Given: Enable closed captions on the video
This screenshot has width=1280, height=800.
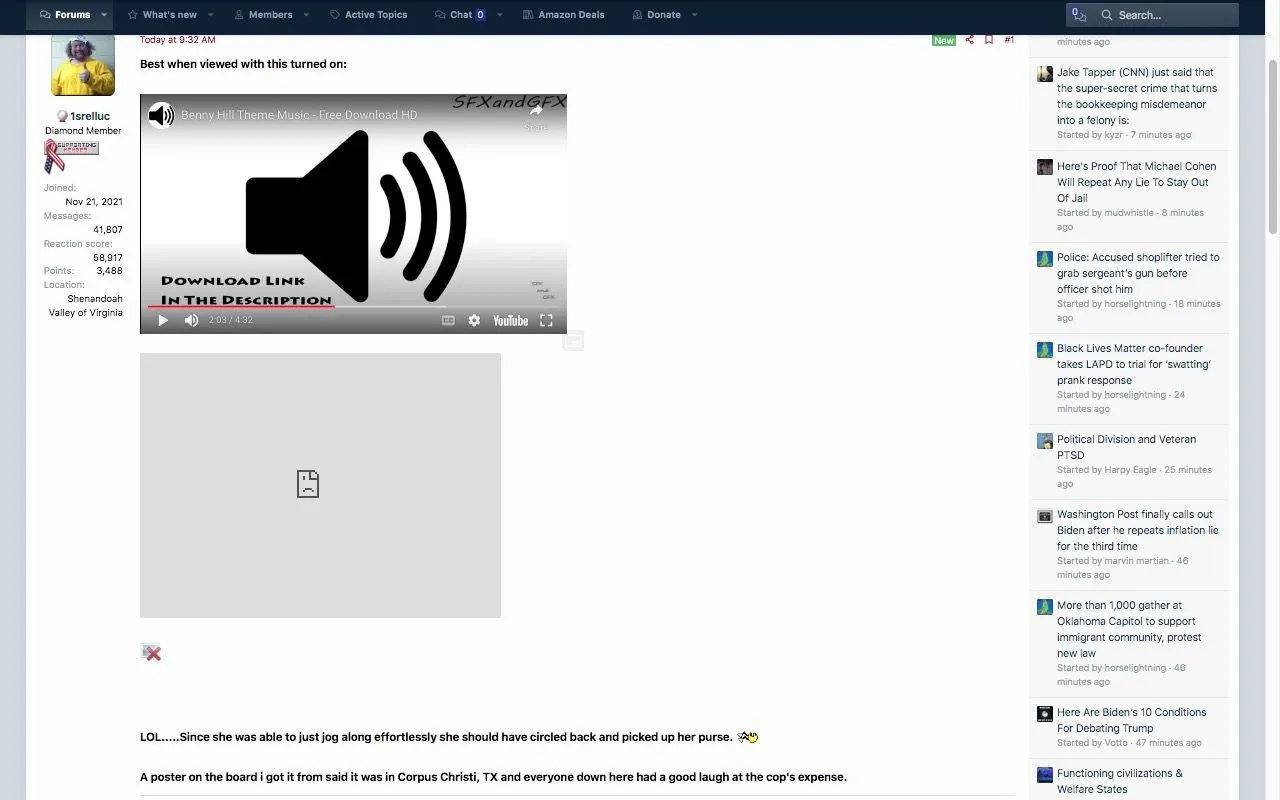Looking at the screenshot, I should 448,320.
